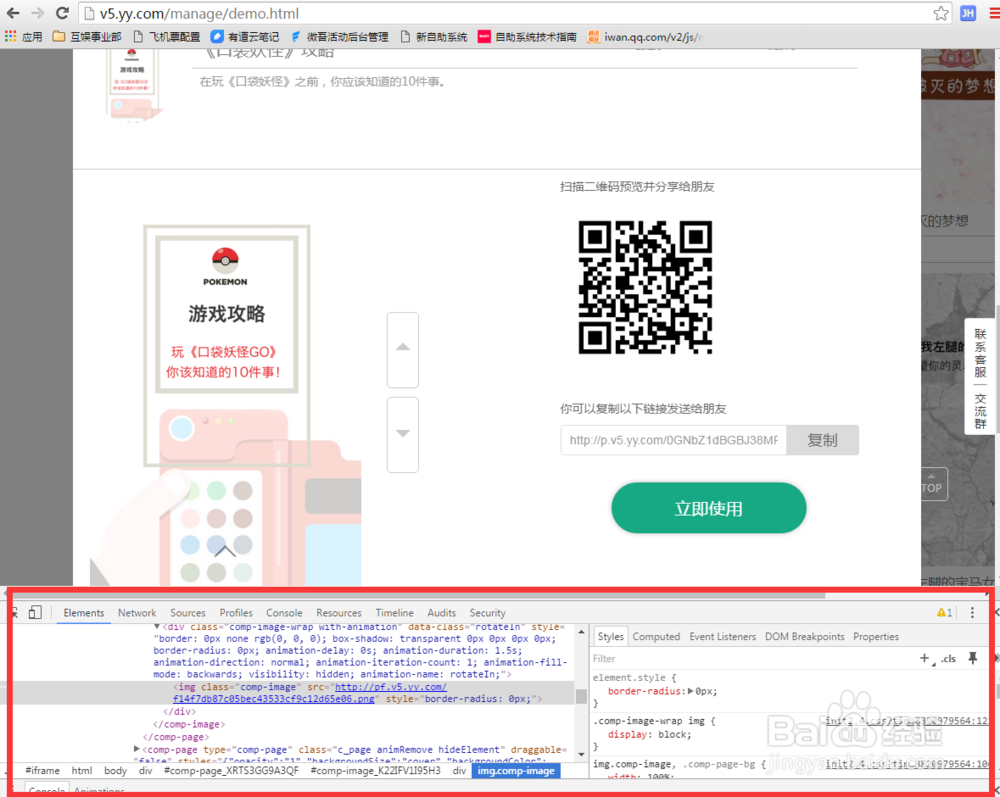Open the DevTools settings via vertical dots menu
The width and height of the screenshot is (1000, 797).
973,612
